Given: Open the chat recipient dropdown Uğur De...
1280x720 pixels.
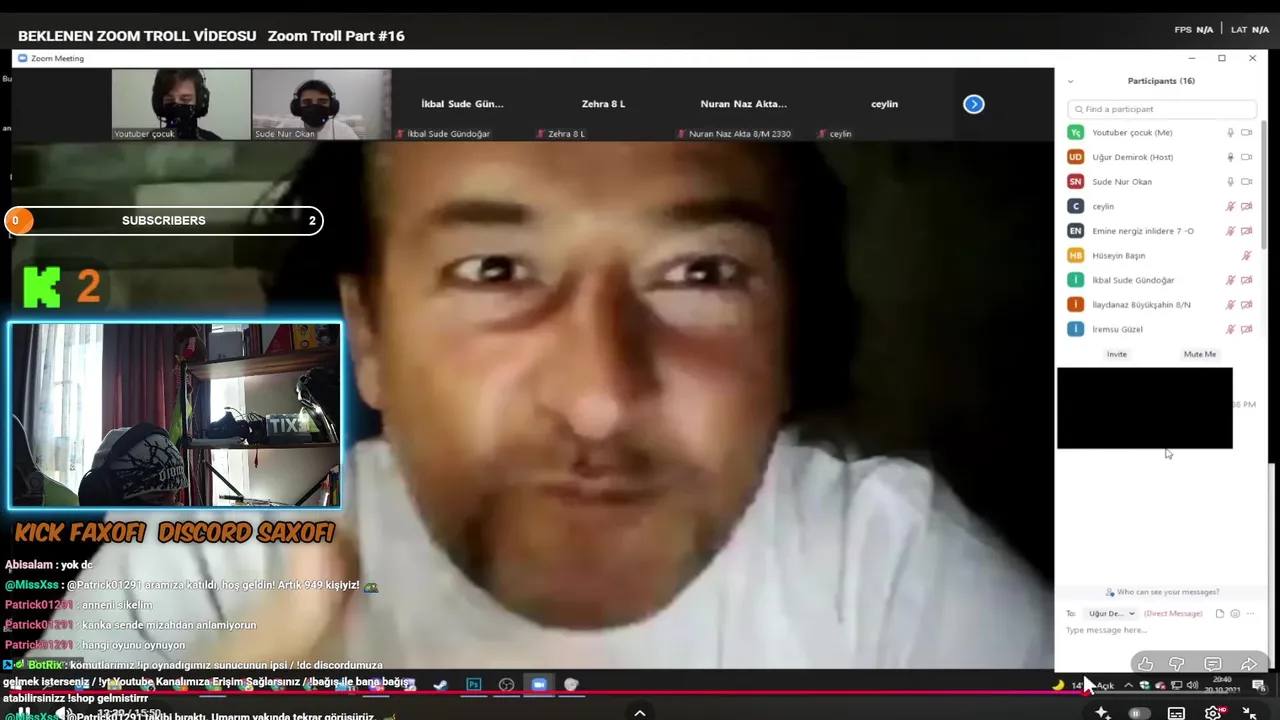Looking at the screenshot, I should coord(1111,613).
